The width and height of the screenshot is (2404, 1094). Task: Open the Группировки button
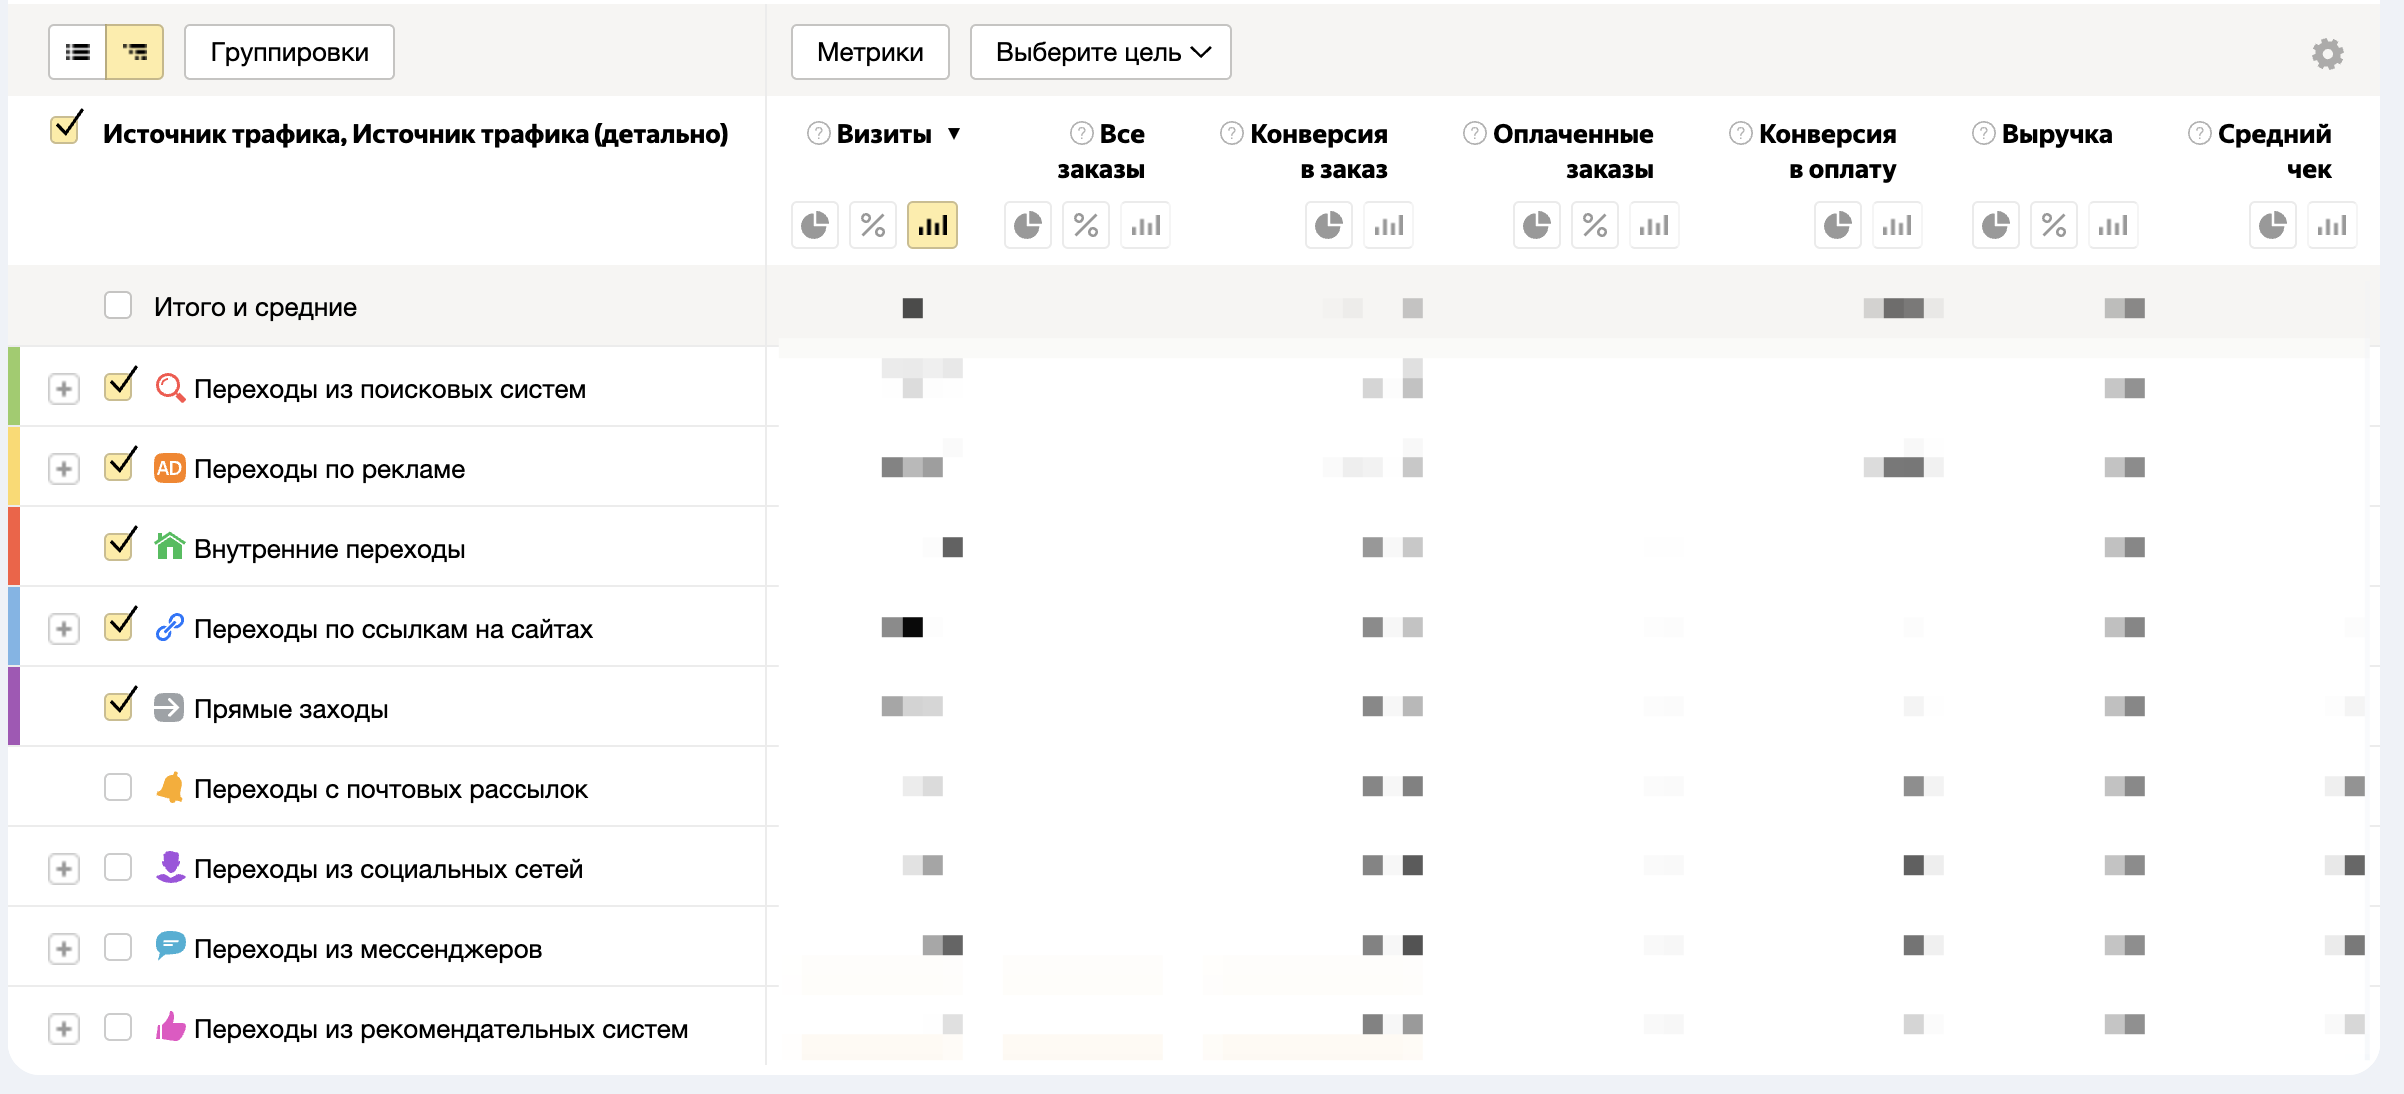(x=289, y=52)
